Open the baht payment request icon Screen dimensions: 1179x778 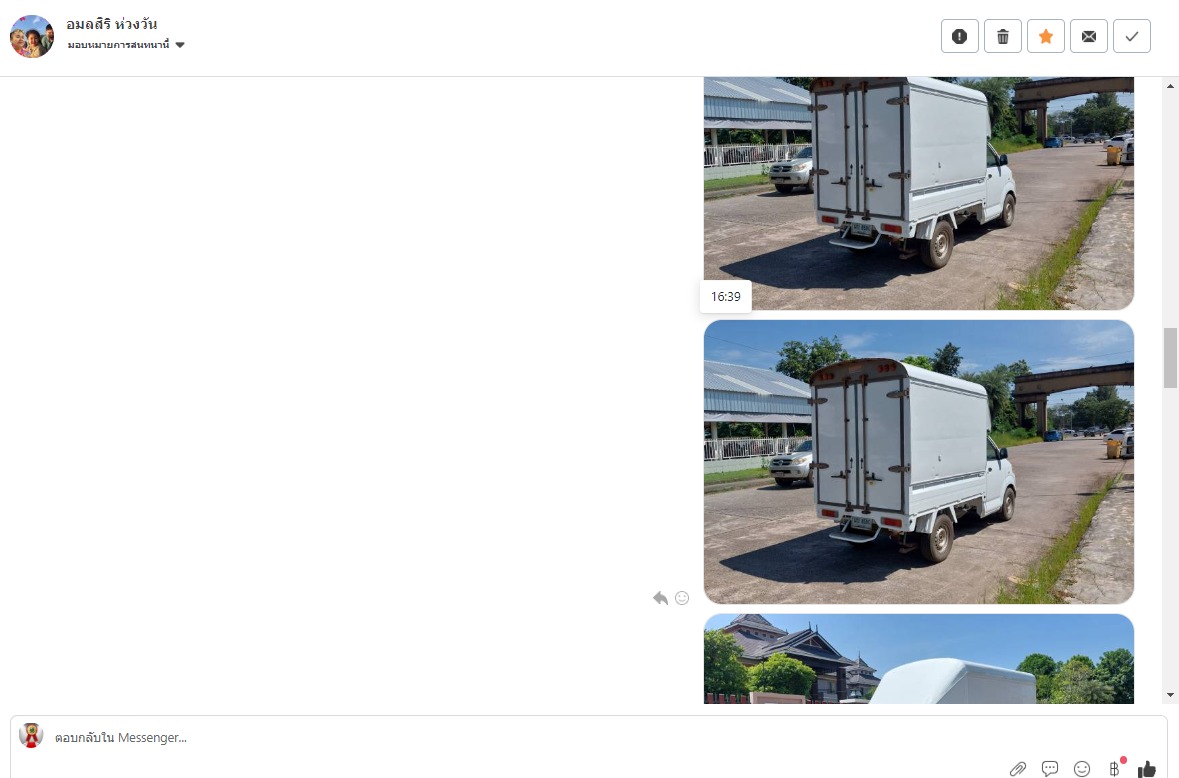[x=1114, y=768]
